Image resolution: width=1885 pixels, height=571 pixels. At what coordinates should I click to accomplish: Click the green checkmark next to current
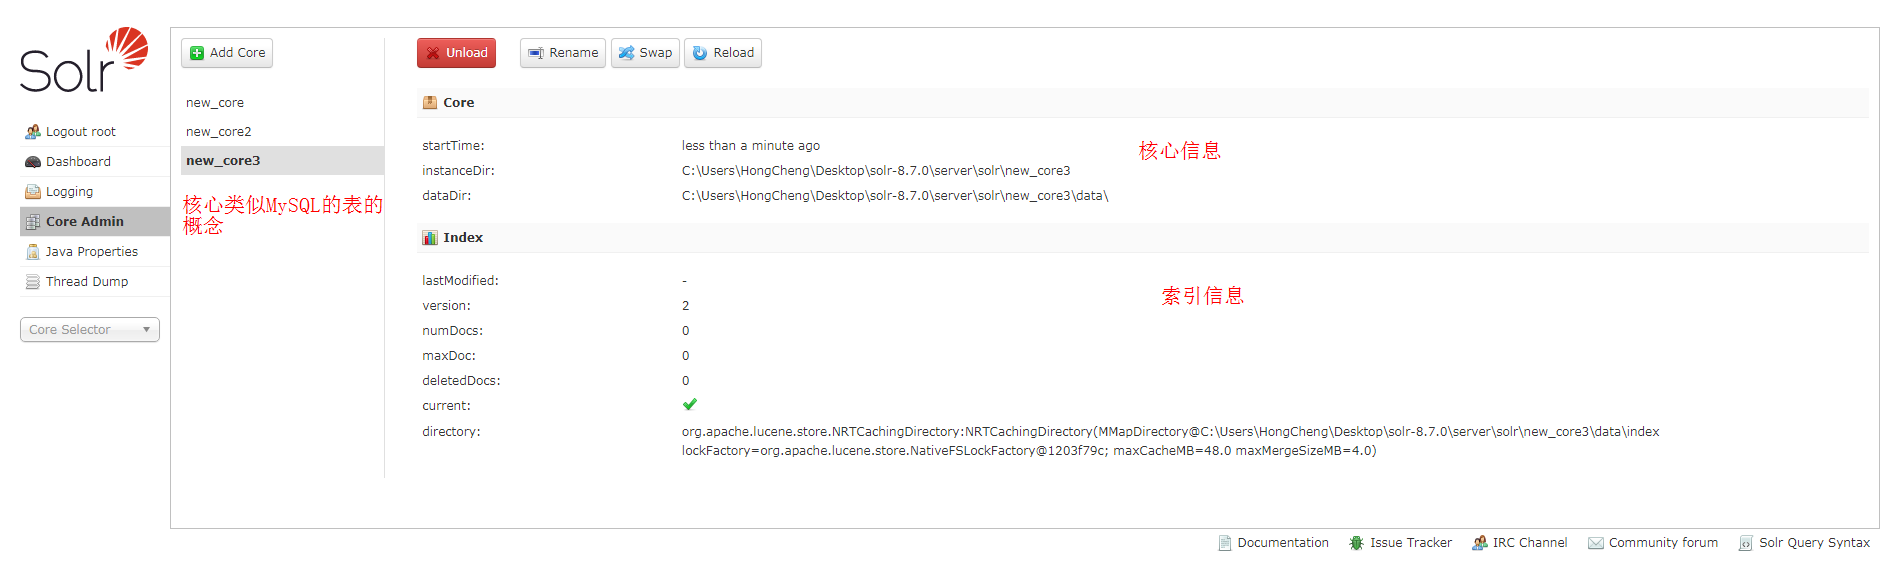pos(690,405)
